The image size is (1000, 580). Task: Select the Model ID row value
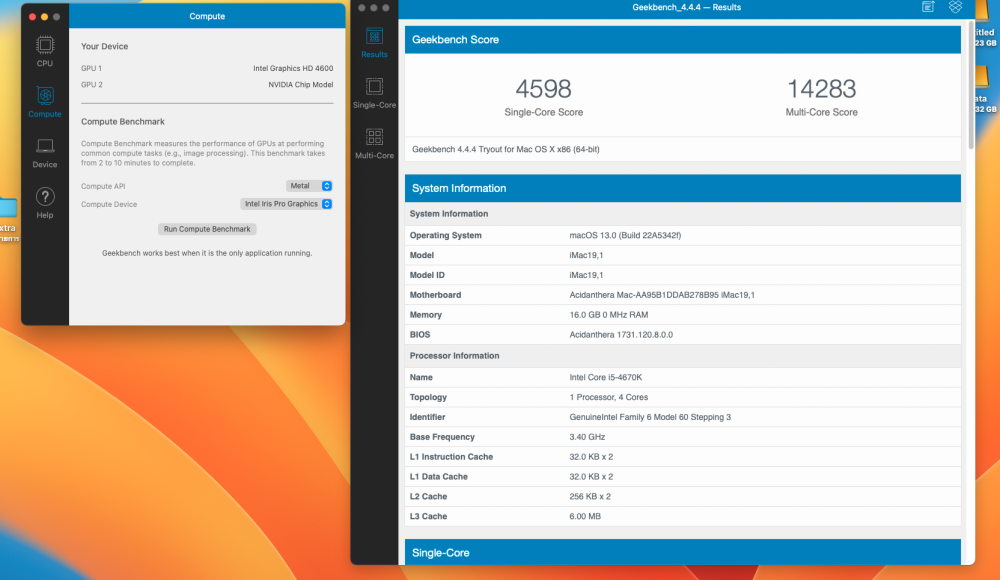pyautogui.click(x=586, y=275)
